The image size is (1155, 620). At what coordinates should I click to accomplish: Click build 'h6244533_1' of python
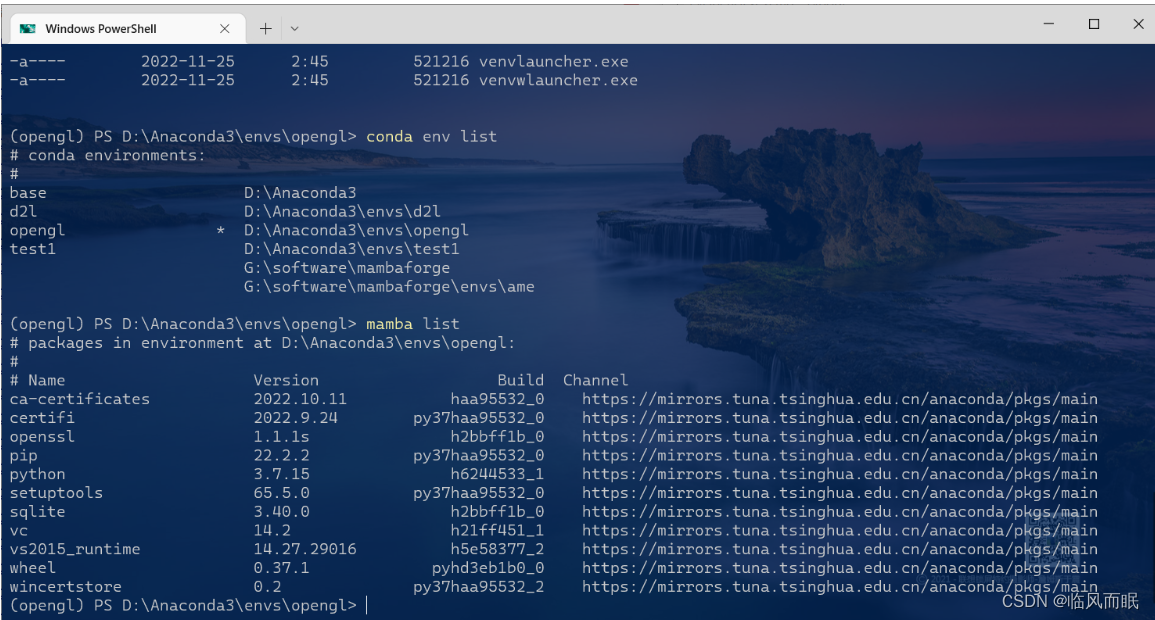pos(497,474)
